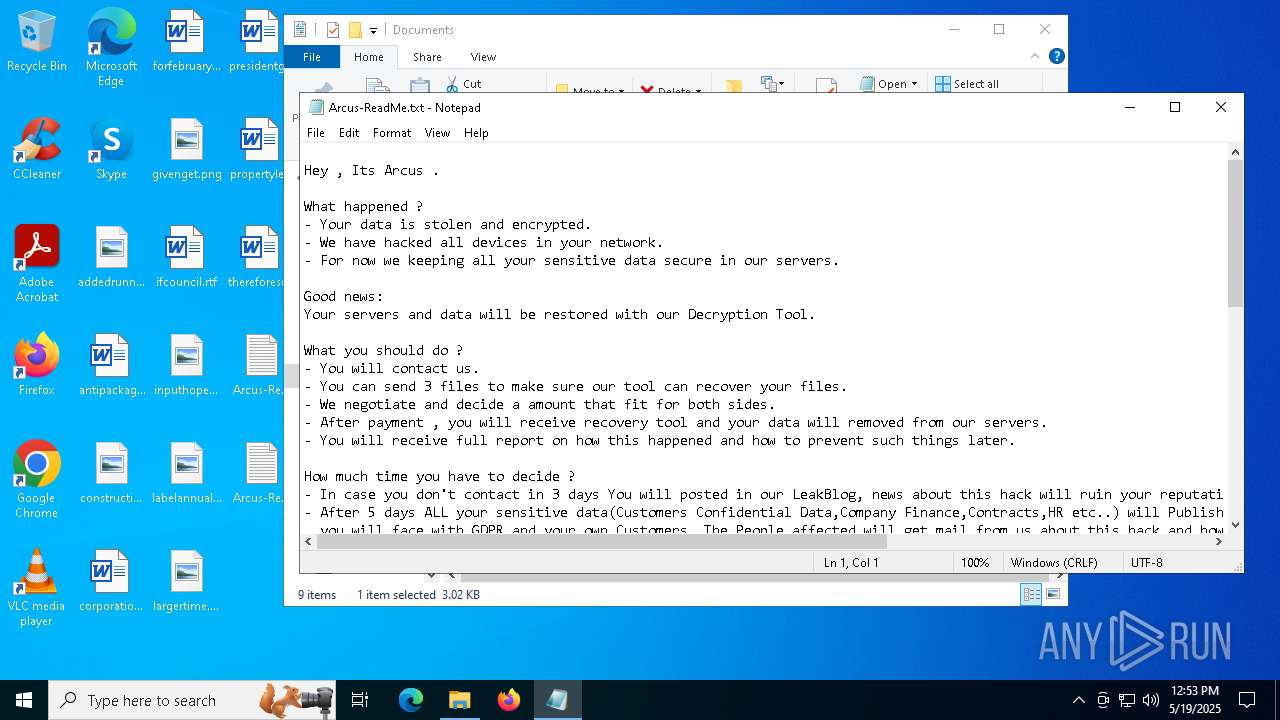The width and height of the screenshot is (1280, 720).
Task: Open Recycle Bin desktop icon
Action: click(x=37, y=41)
